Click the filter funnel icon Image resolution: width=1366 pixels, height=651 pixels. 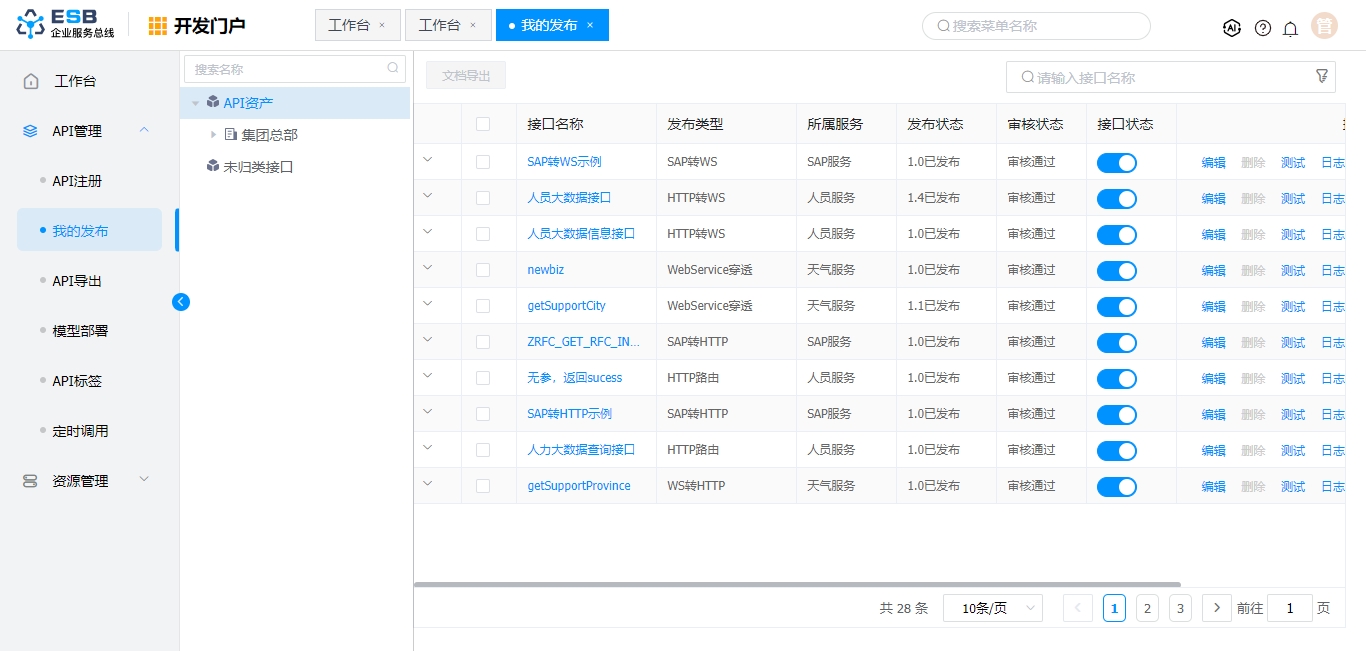click(x=1321, y=76)
